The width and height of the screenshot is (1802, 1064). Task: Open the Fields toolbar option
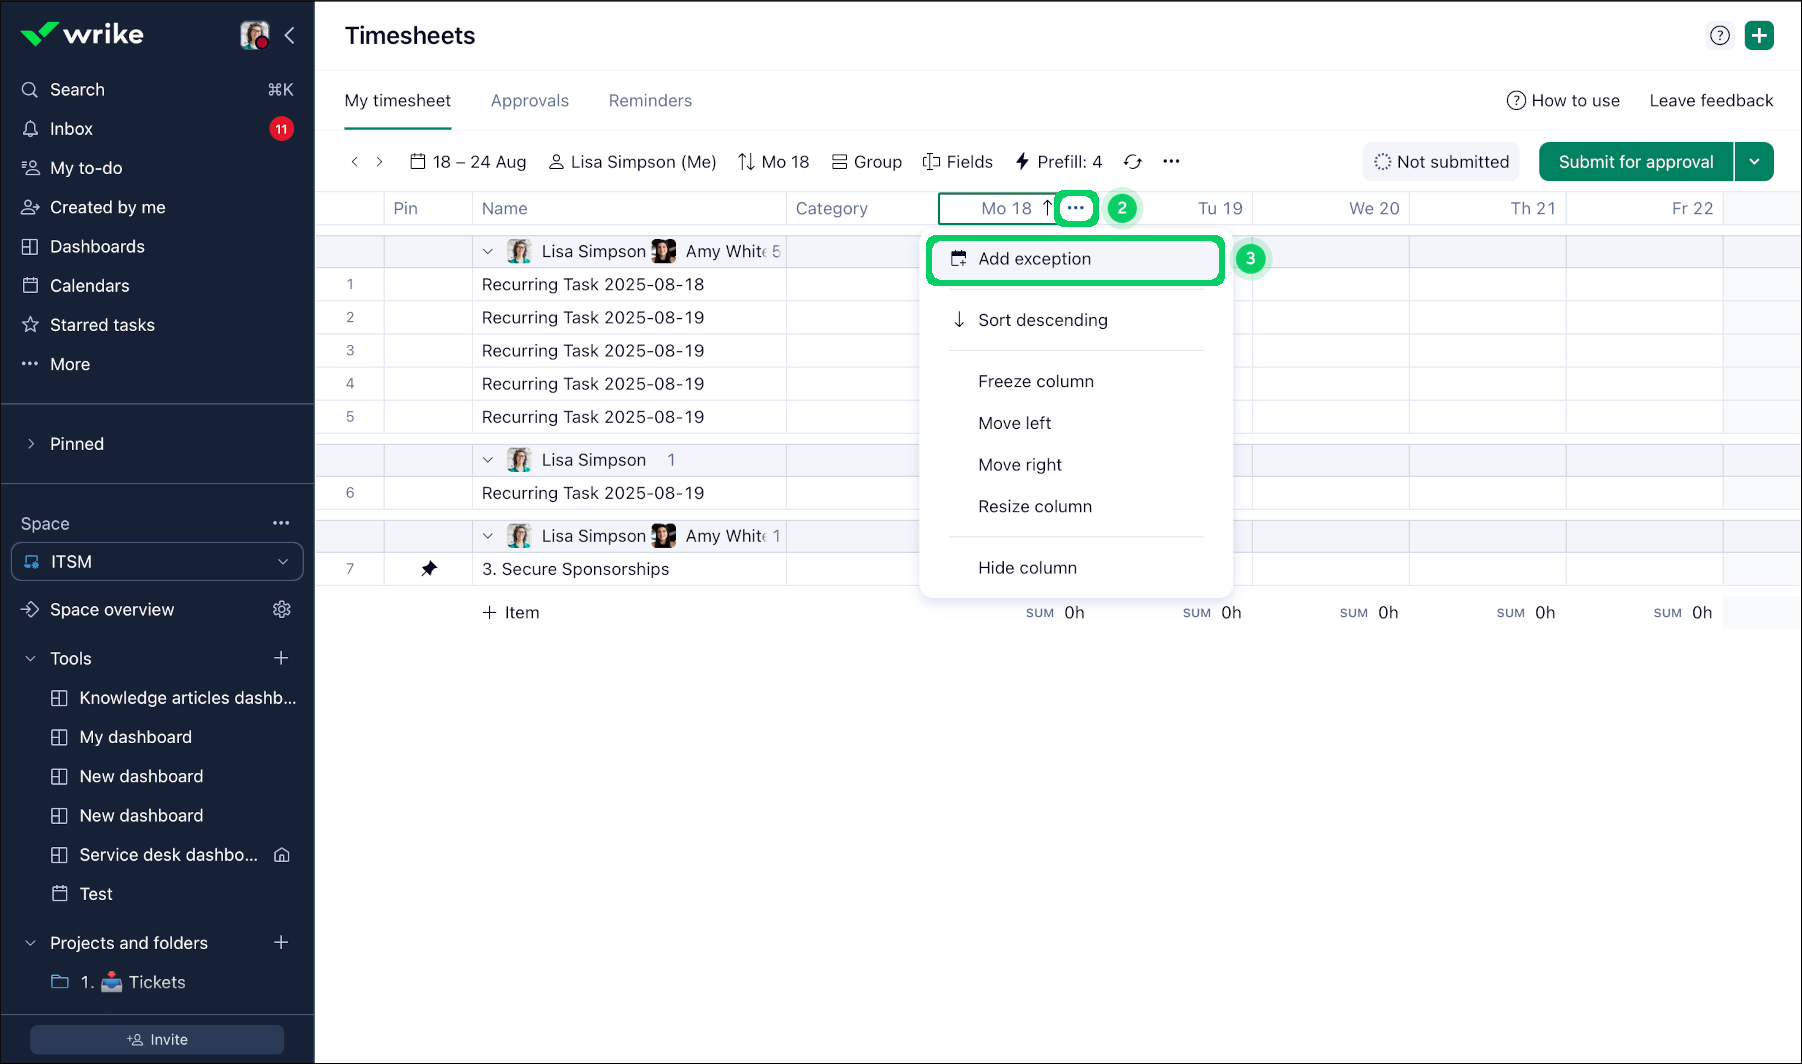pos(958,162)
